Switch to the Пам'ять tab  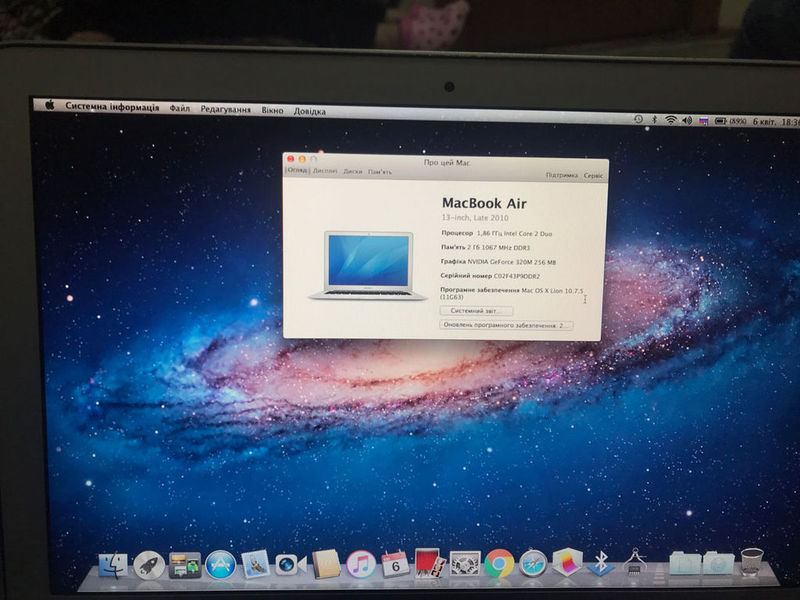coord(380,172)
